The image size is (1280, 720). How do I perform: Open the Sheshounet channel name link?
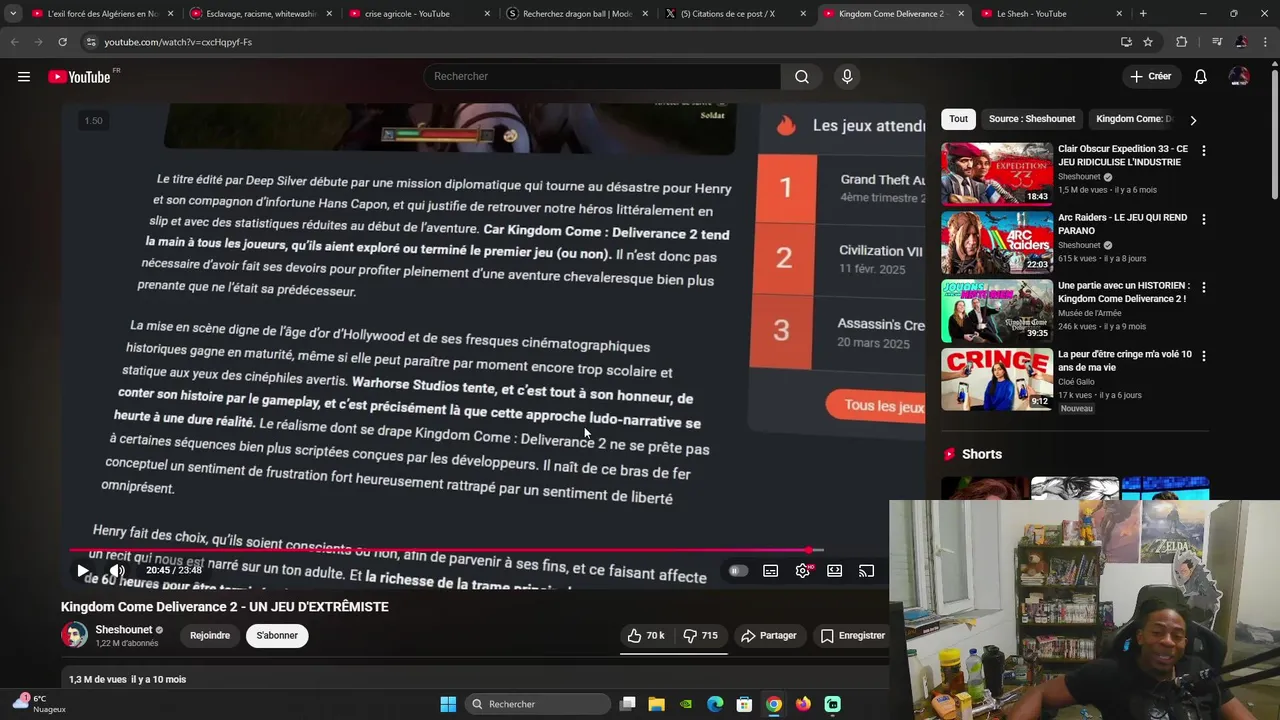[x=123, y=630]
